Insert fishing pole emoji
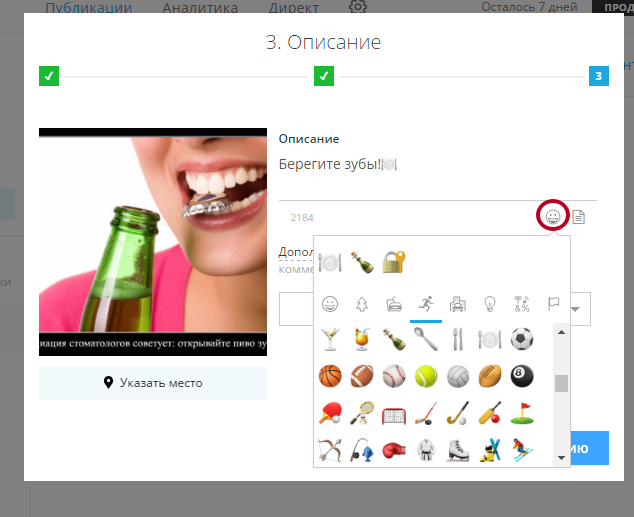Screen dimensions: 634x517 [362, 450]
